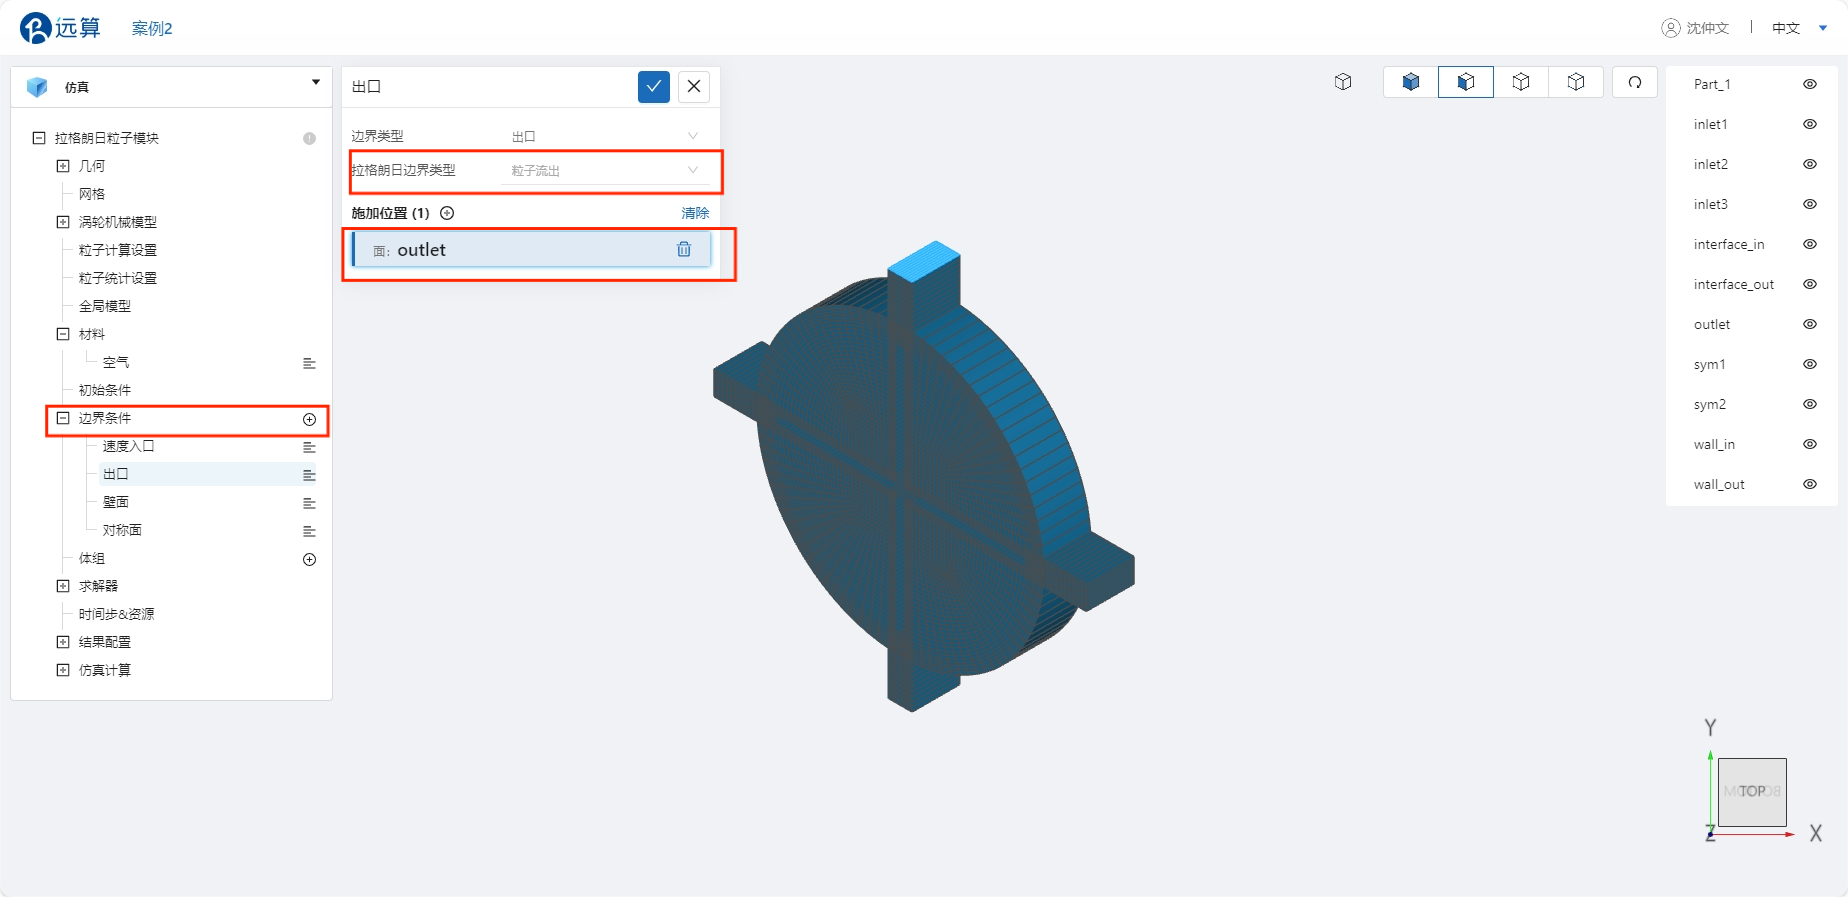
Task: Open the language dropdown 中文
Action: tap(1799, 28)
